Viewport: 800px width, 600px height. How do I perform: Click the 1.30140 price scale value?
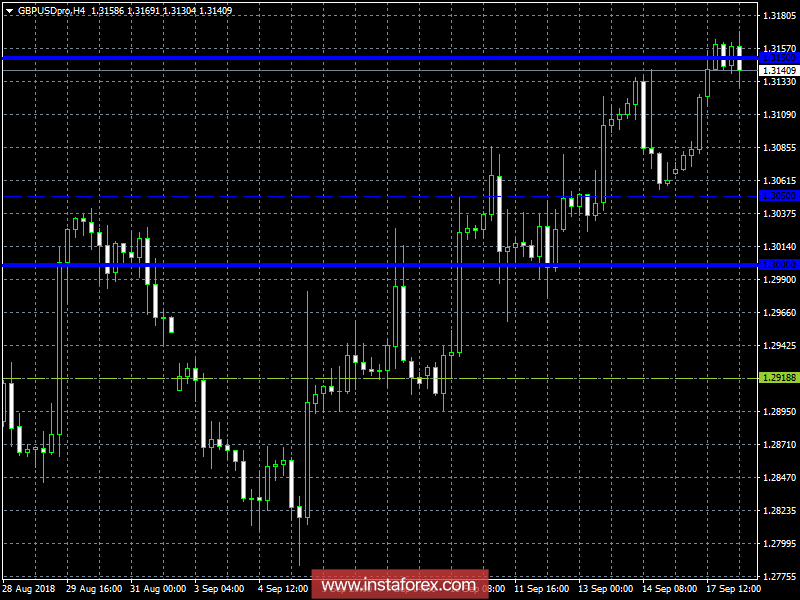tap(779, 247)
